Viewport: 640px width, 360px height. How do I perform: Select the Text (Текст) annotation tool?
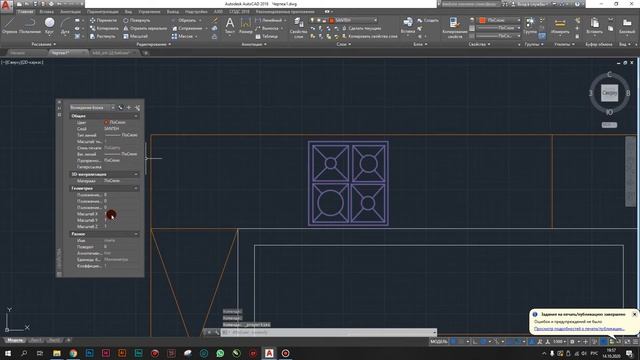pos(230,25)
